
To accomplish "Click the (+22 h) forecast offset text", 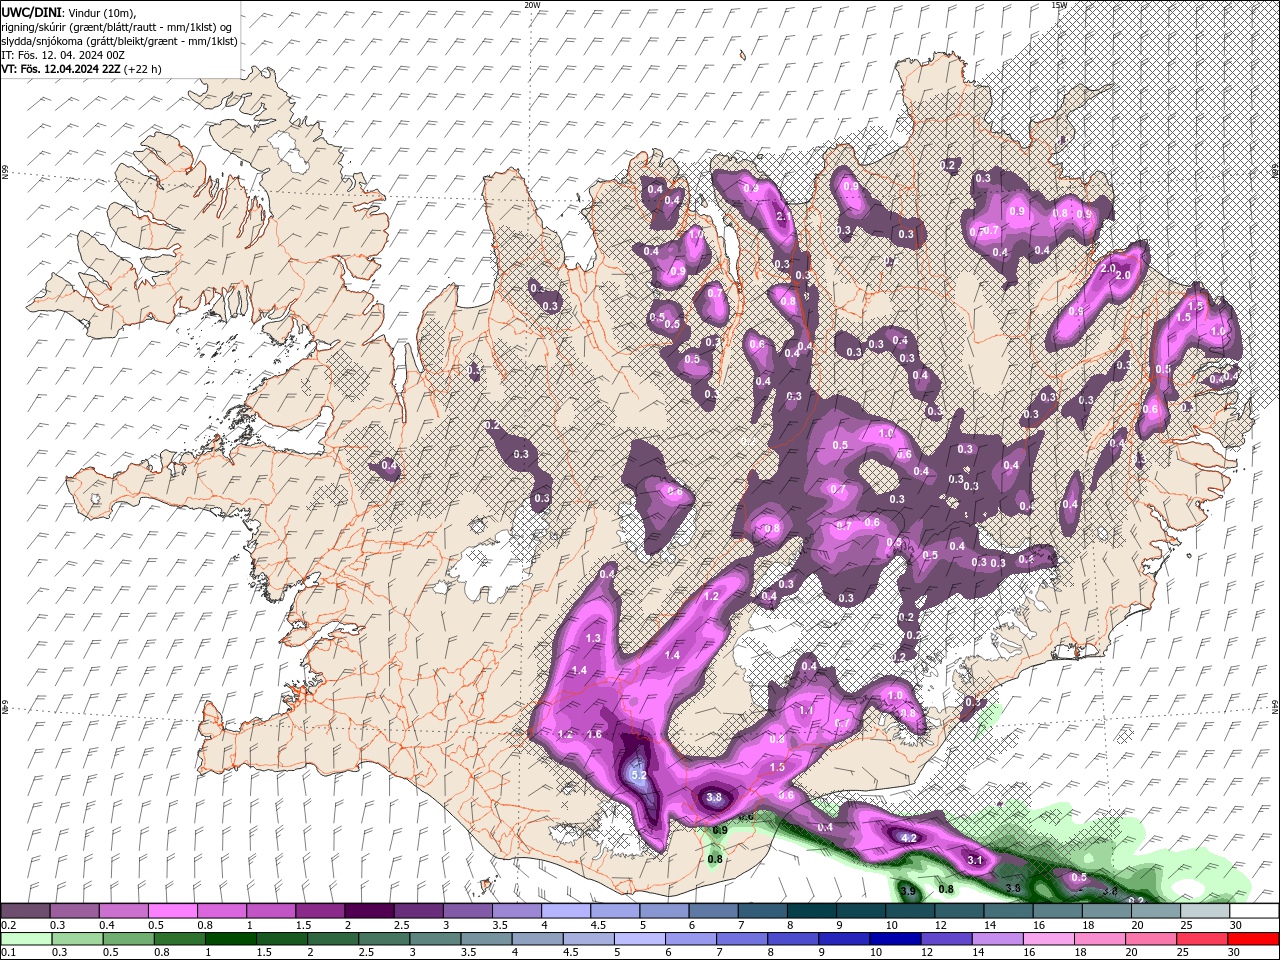I will coord(143,69).
